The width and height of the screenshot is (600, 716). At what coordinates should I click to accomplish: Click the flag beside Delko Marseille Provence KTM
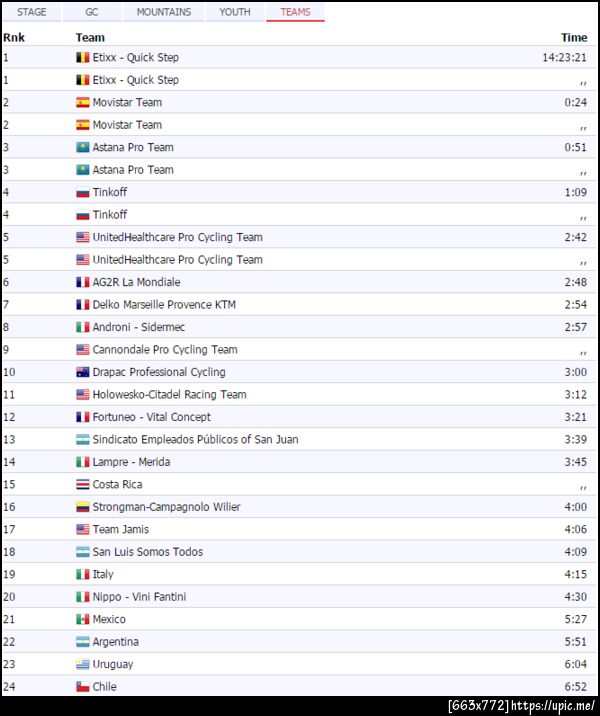tap(83, 305)
